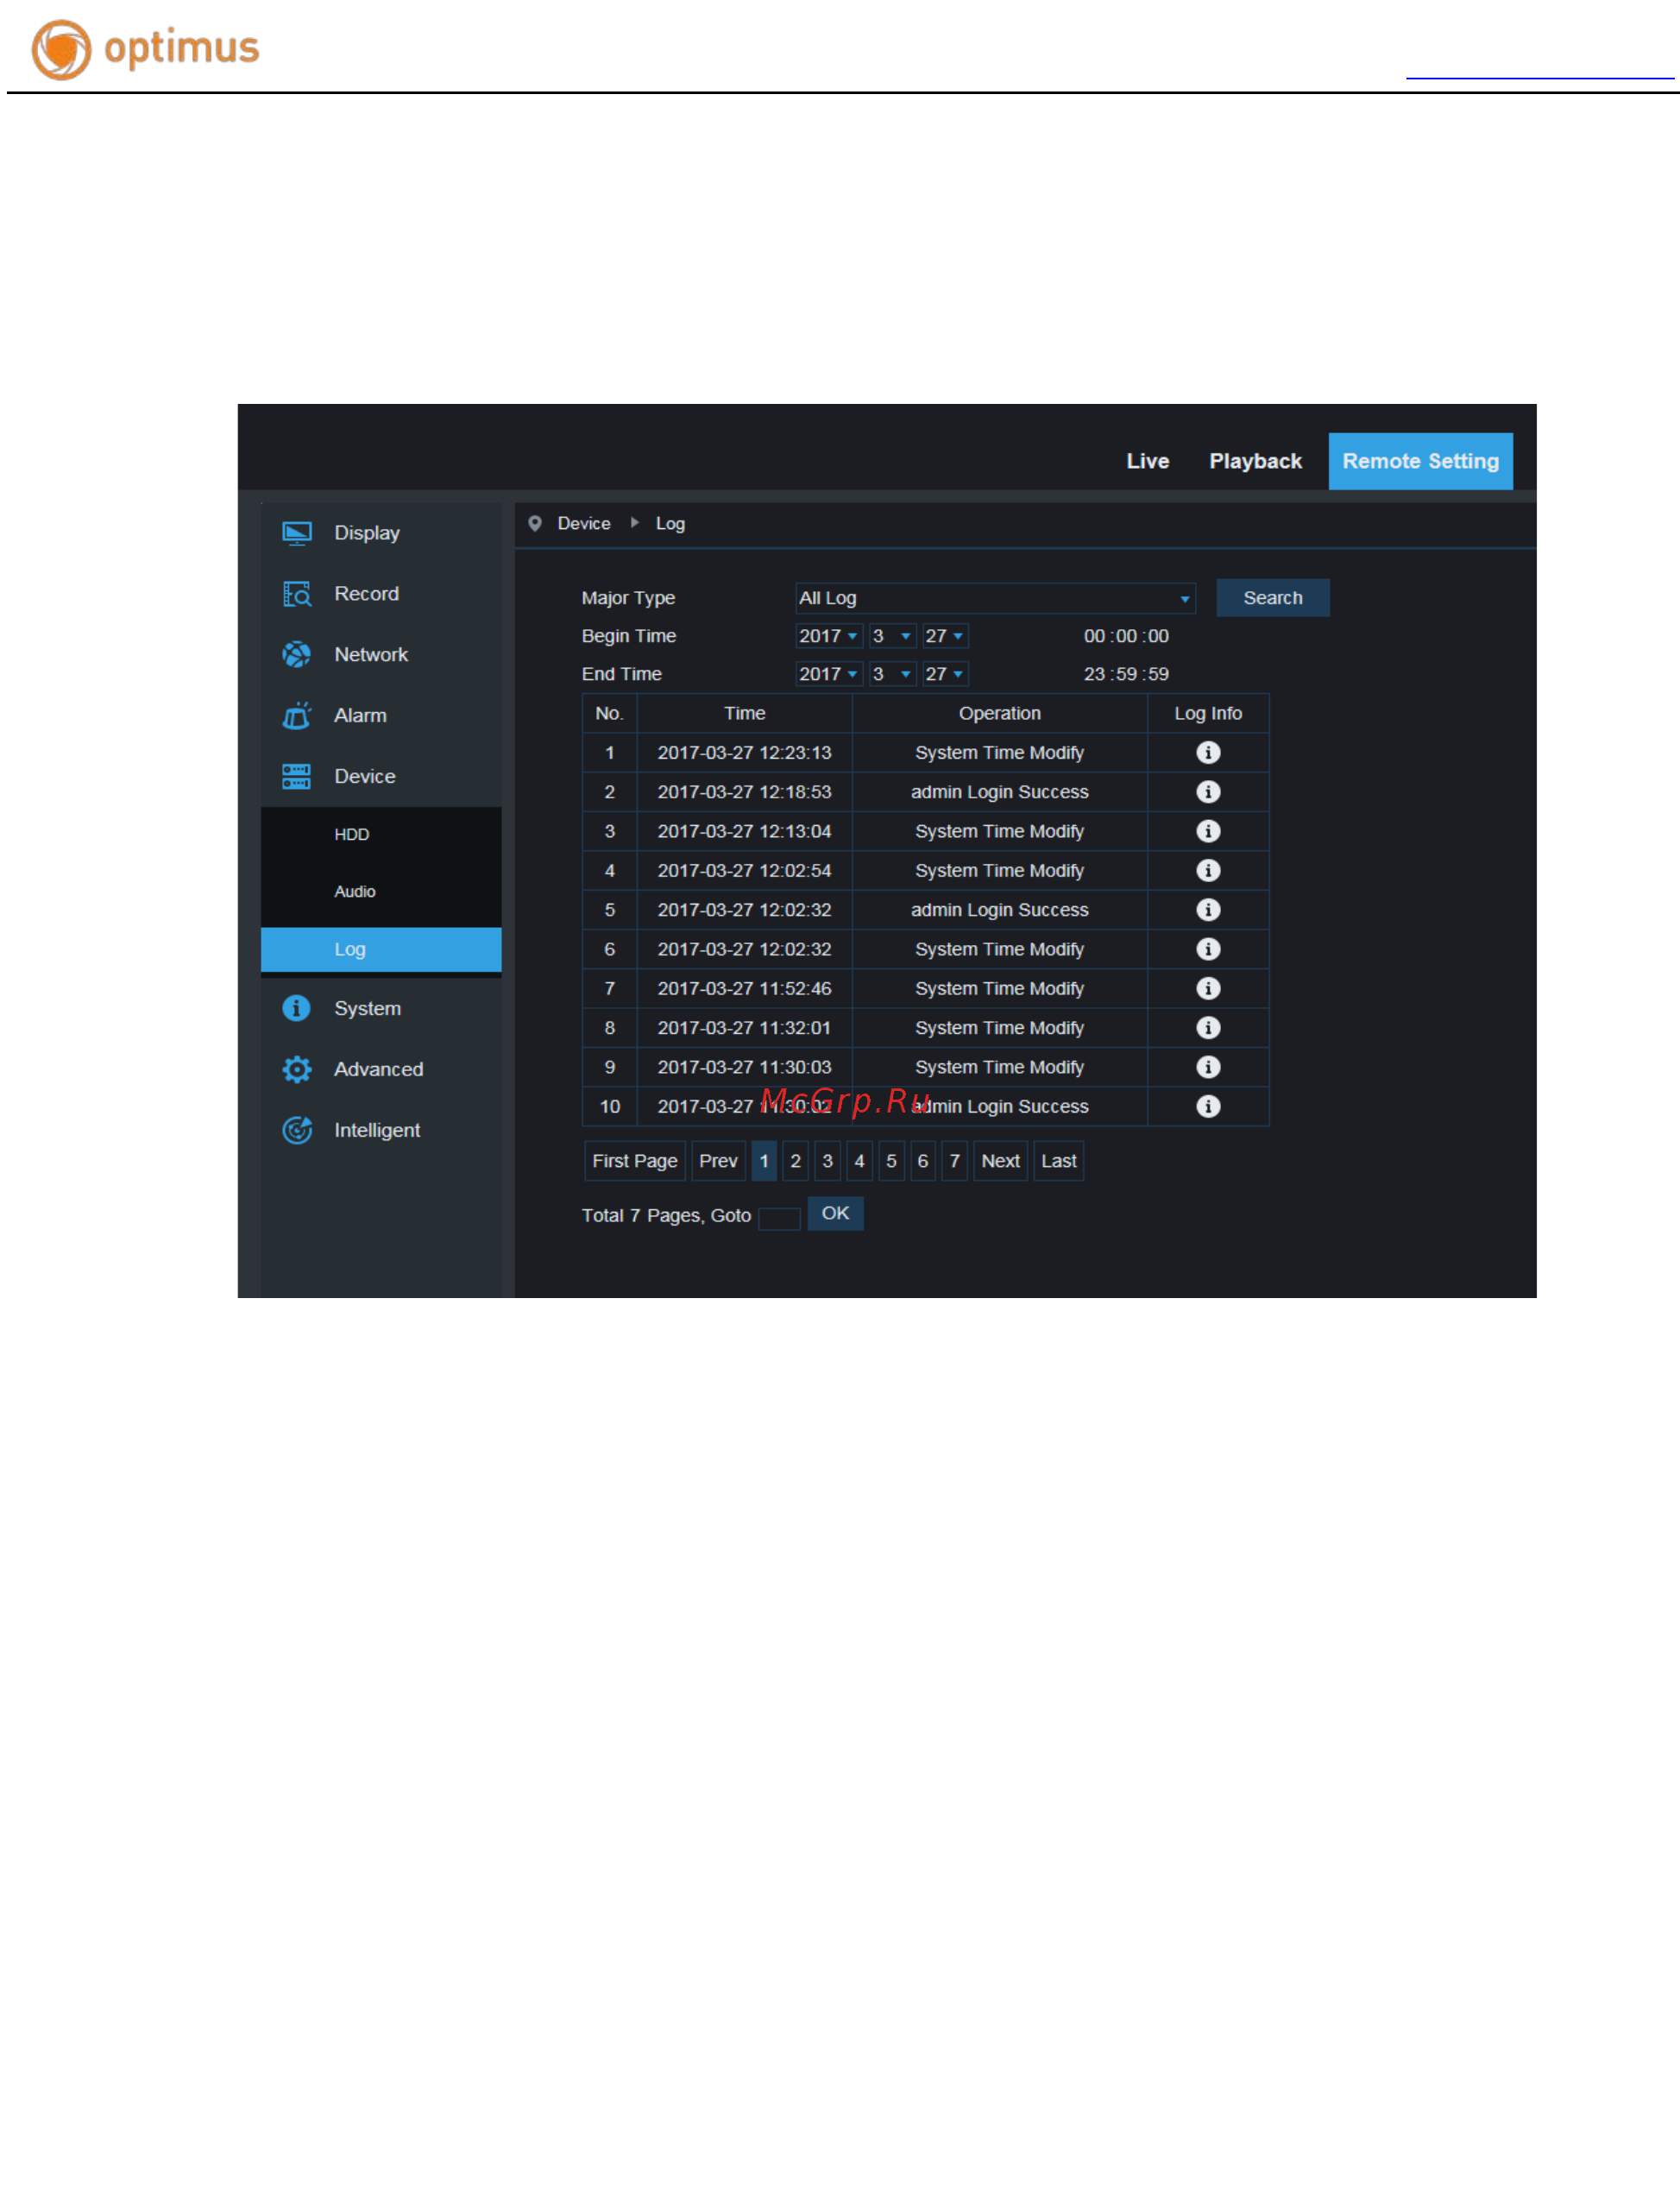
Task: Select the Log submenu item
Action: point(381,949)
